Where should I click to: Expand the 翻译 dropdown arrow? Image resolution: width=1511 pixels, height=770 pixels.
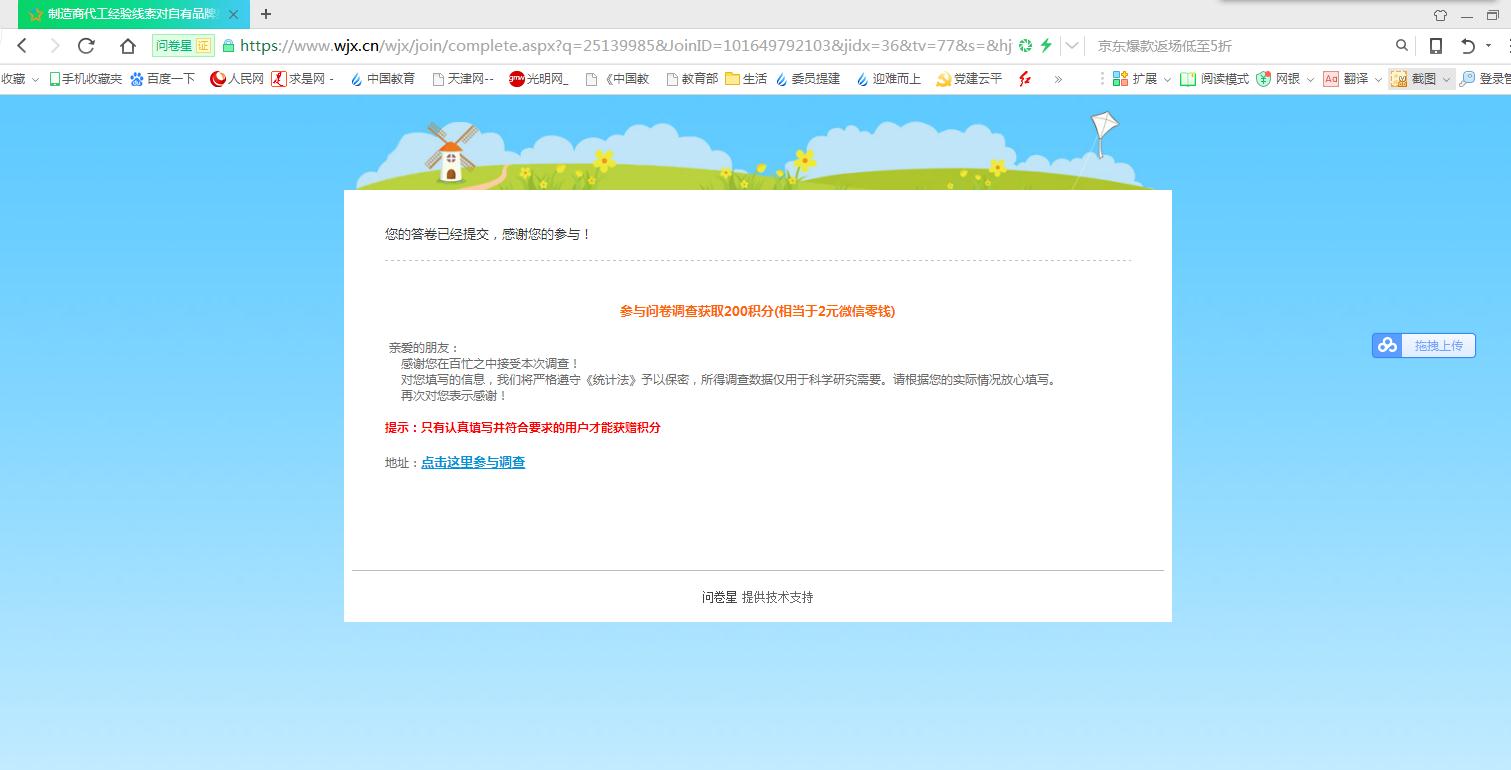pyautogui.click(x=1378, y=79)
